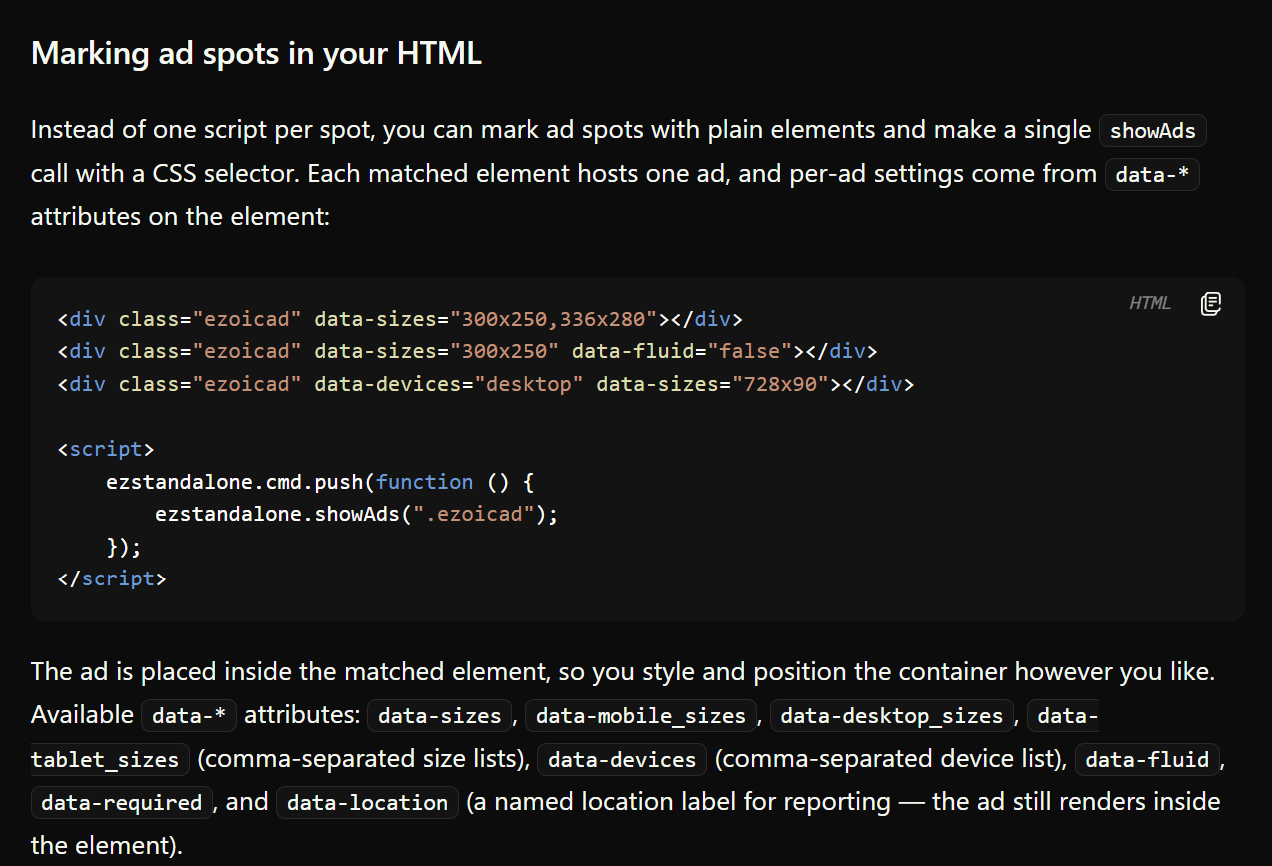
Task: Click the 'data-fluid' inline code tag
Action: [1147, 760]
